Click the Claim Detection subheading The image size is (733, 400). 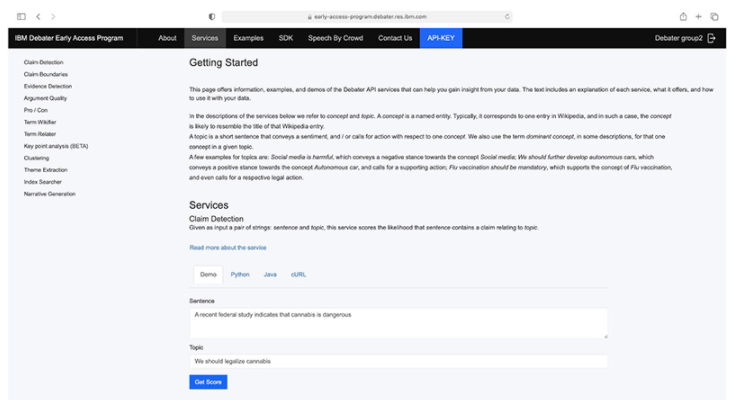pyautogui.click(x=216, y=219)
